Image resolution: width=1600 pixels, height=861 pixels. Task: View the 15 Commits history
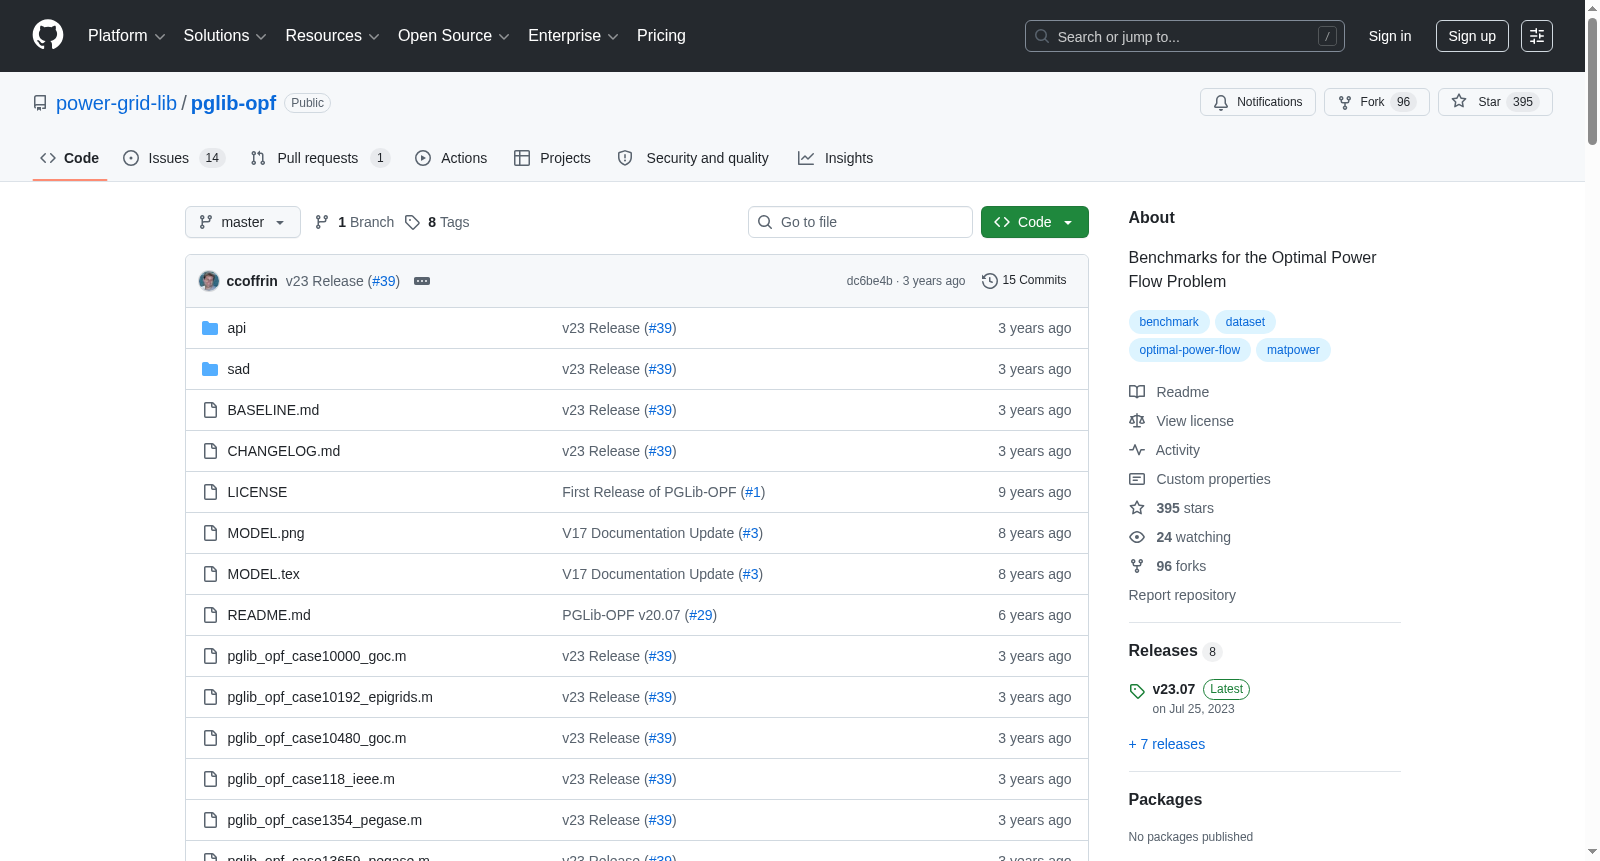(x=1024, y=281)
